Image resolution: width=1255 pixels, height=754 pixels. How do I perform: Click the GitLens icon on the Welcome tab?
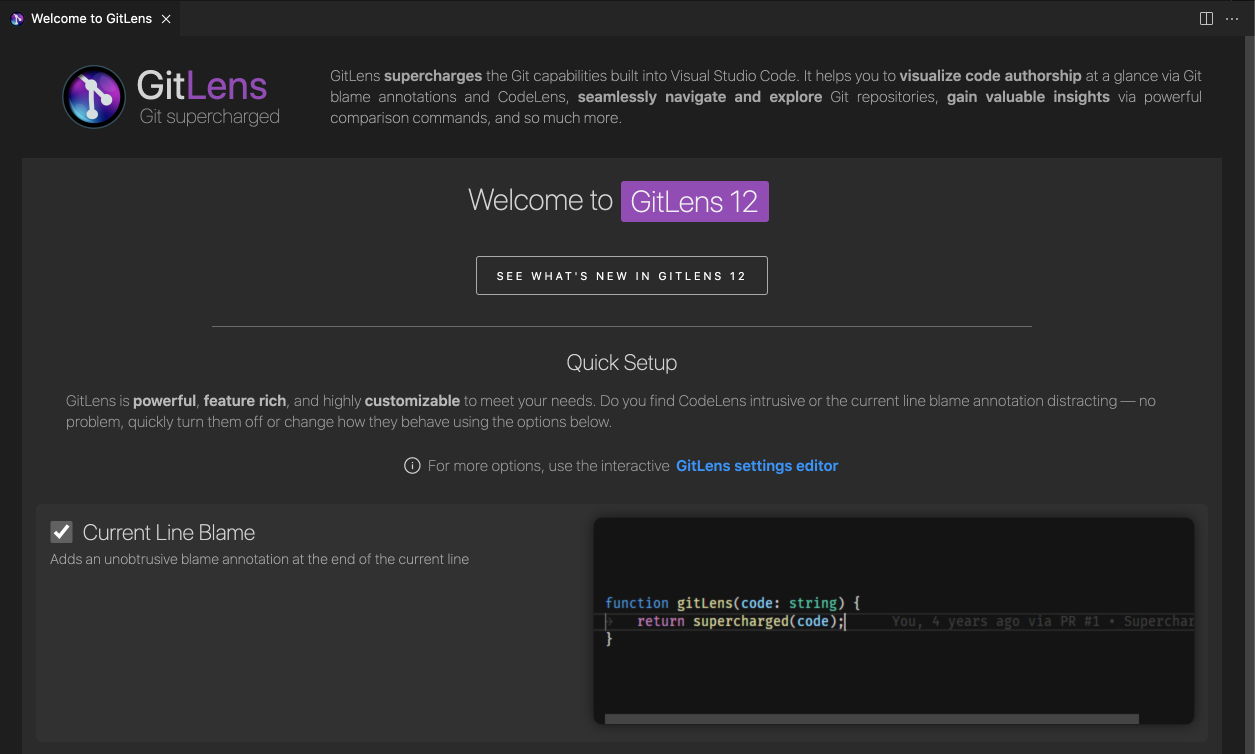16,18
